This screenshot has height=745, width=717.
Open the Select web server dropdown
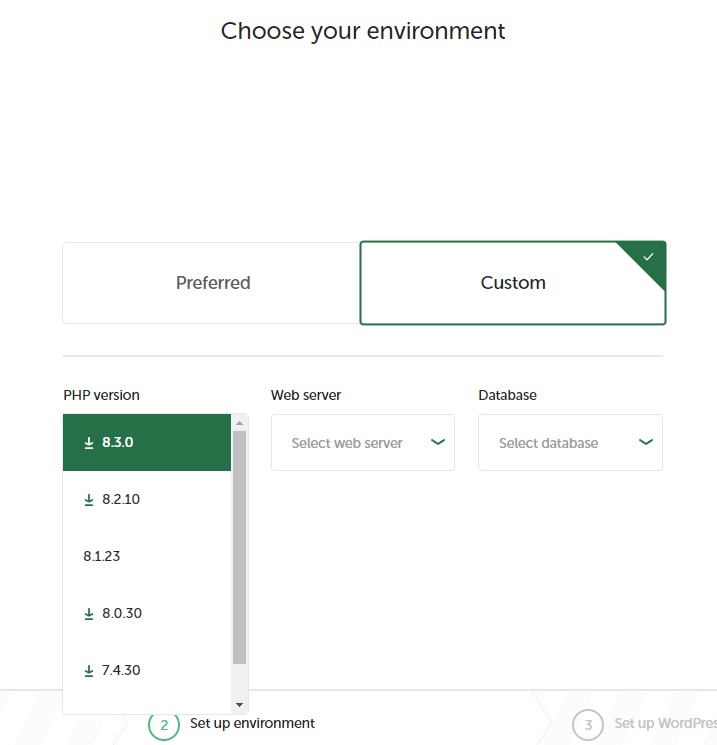pos(362,443)
